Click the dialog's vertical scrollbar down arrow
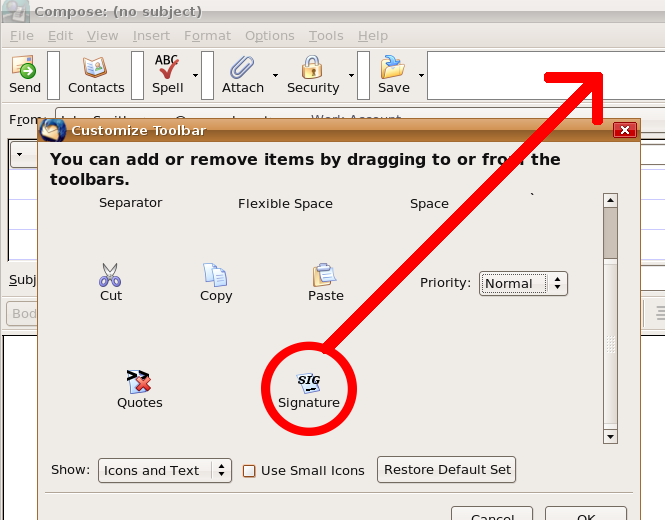The width and height of the screenshot is (665, 520). point(610,437)
